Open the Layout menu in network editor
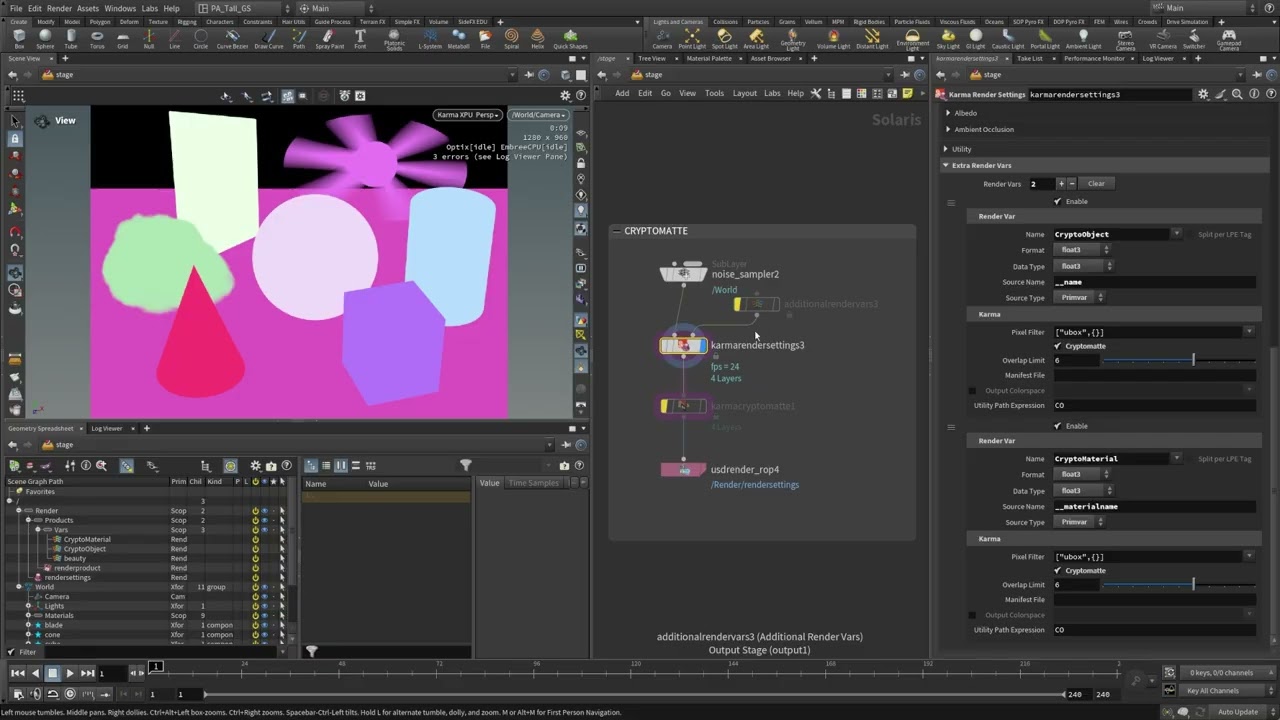This screenshot has height=720, width=1280. 745,93
